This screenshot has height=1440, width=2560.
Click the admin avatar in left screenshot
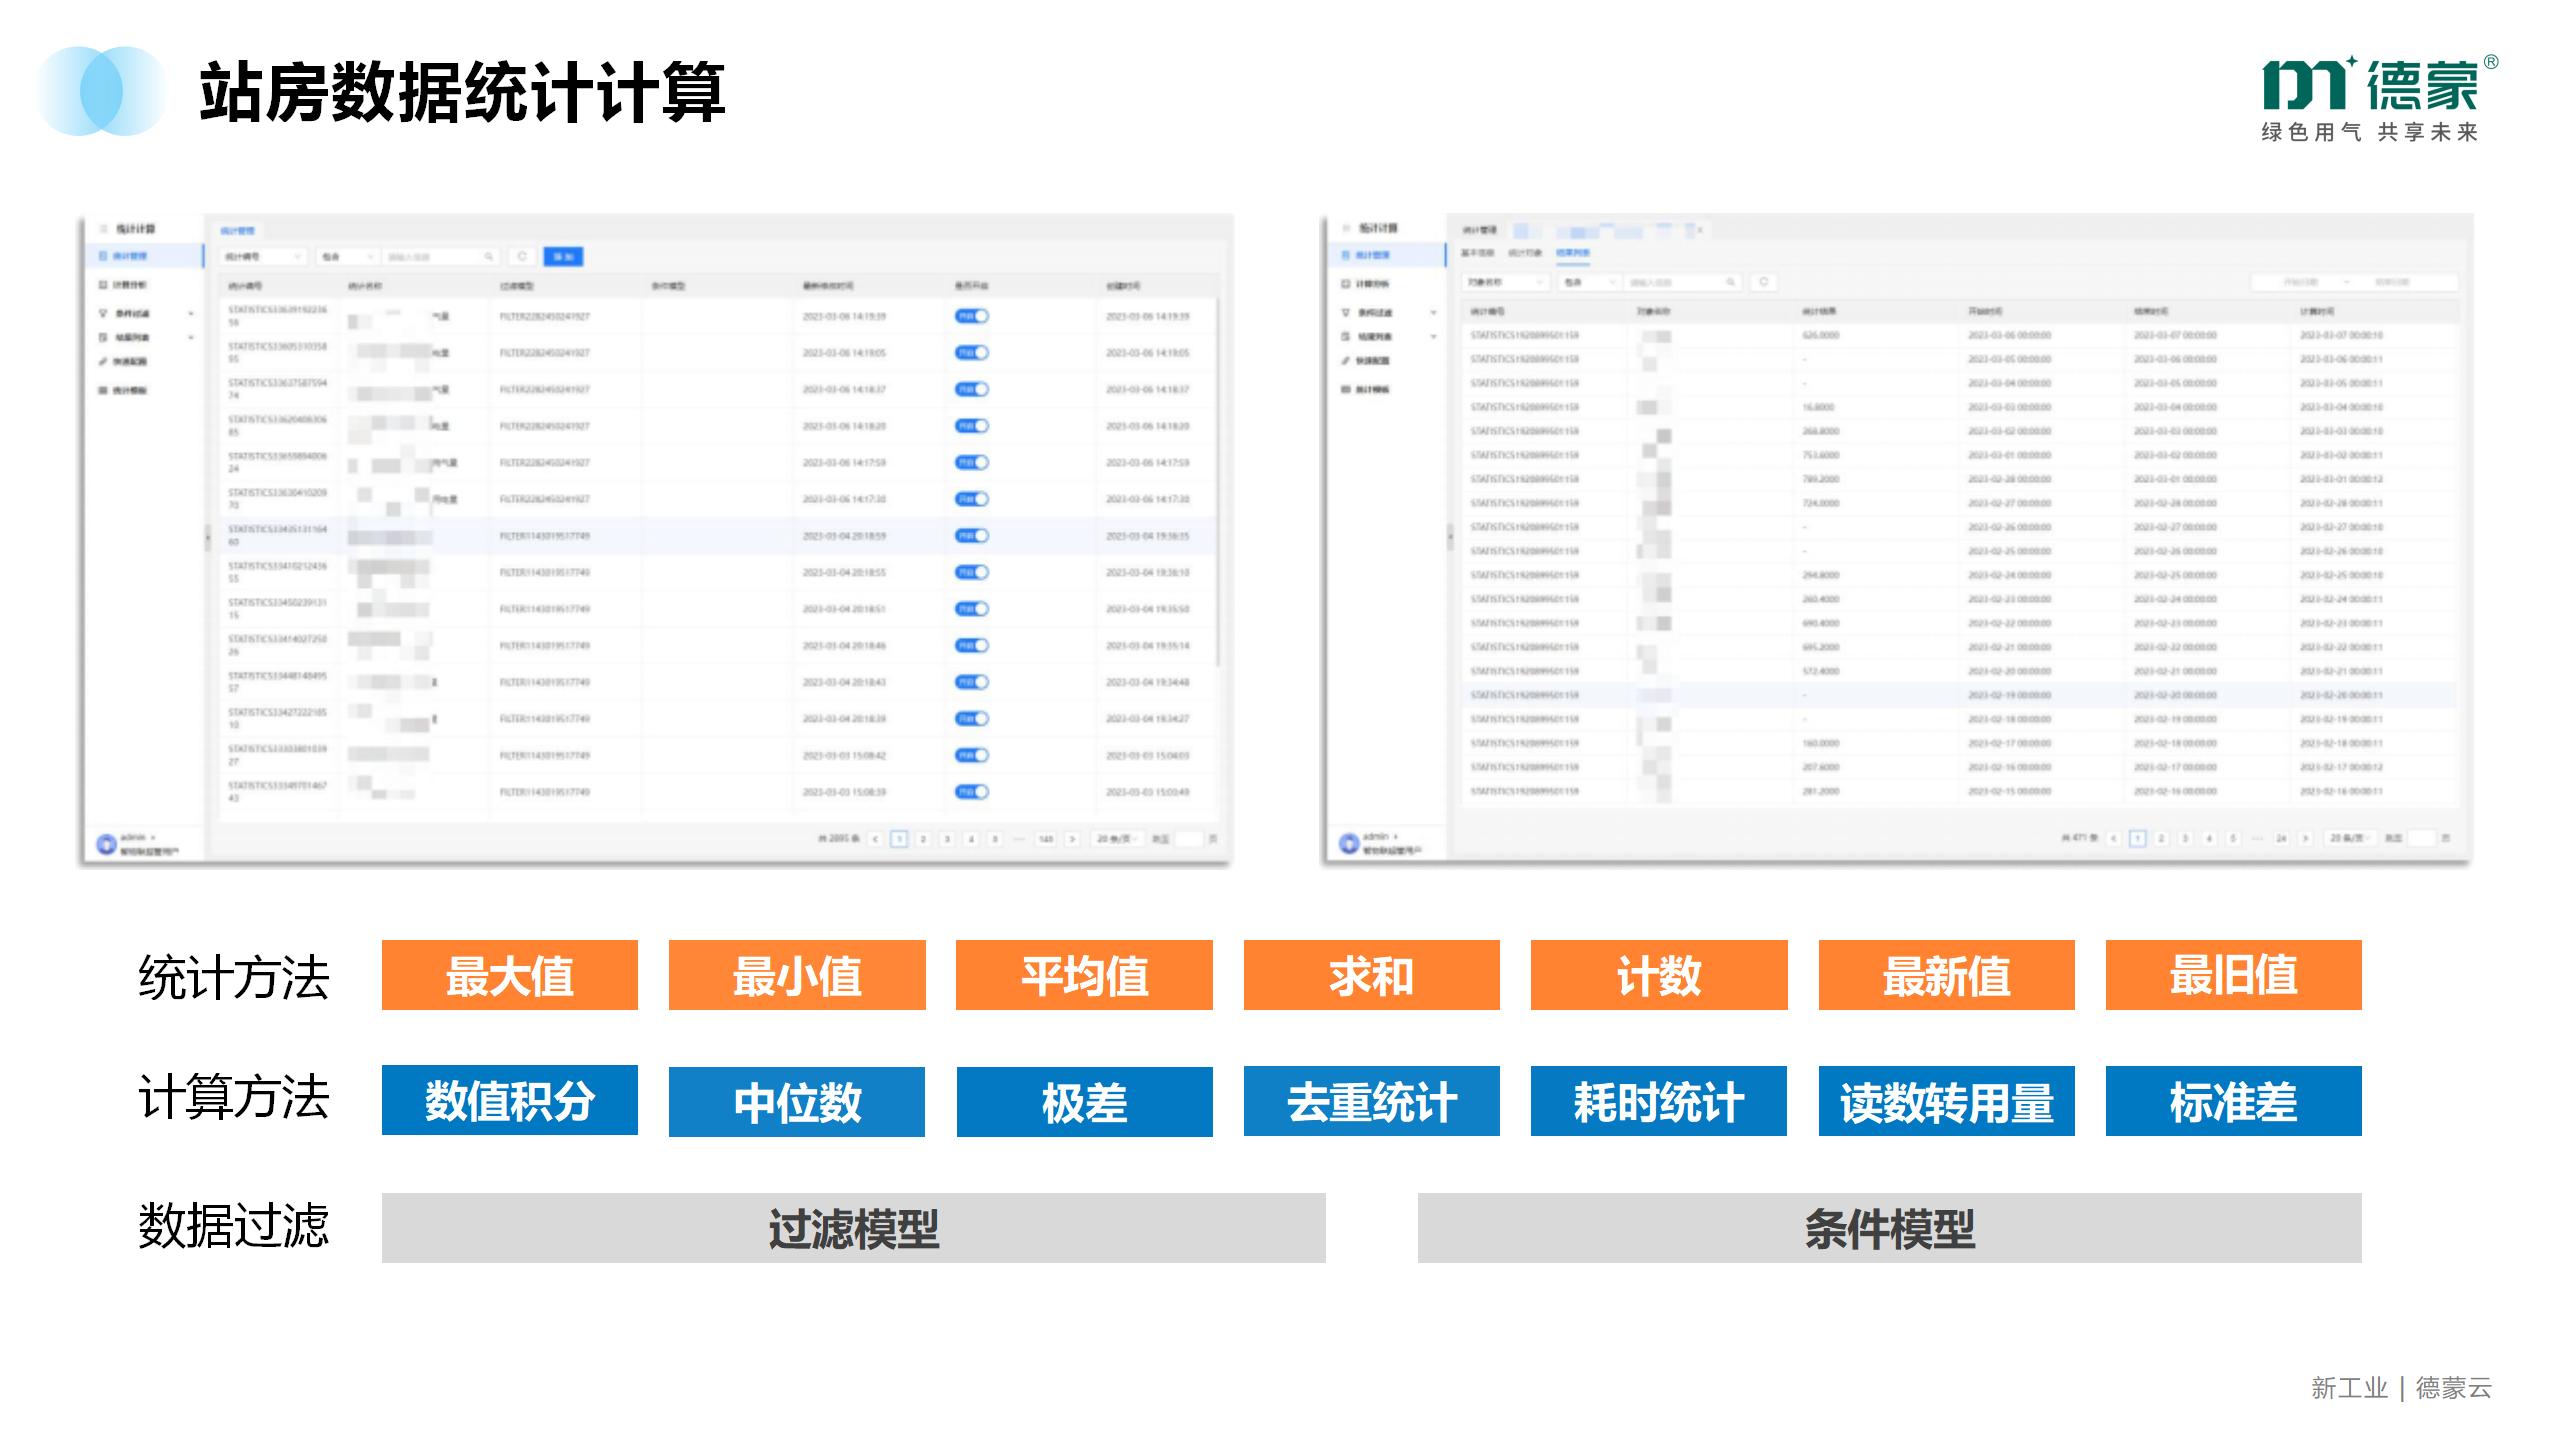(x=106, y=844)
